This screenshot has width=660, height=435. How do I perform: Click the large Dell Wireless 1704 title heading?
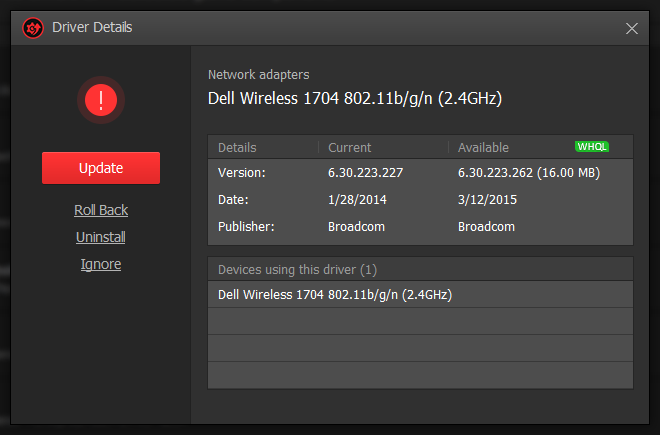tap(355, 99)
